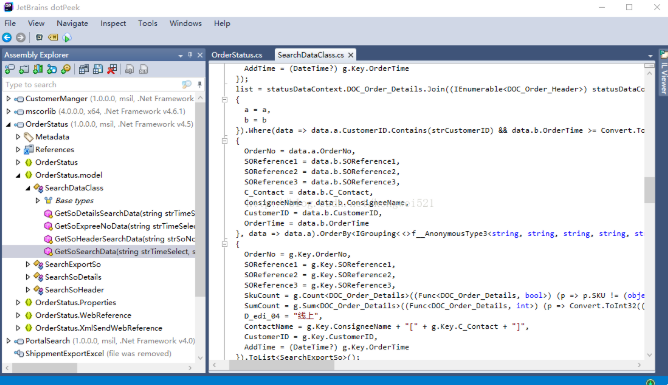
Task: Collapse the code block after OrderBy line
Action: coord(225,244)
